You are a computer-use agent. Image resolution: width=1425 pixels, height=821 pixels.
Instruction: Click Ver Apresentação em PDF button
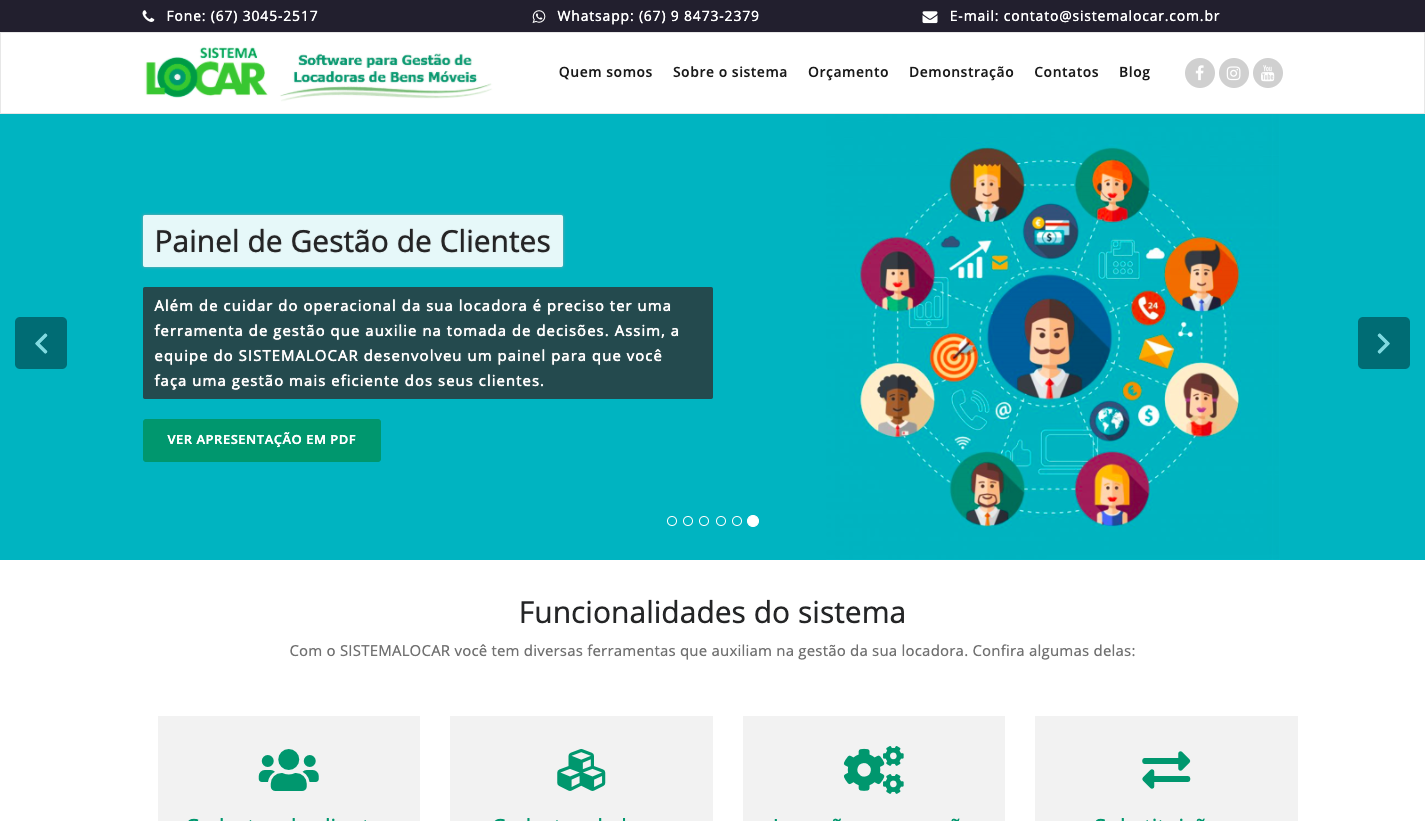(262, 440)
